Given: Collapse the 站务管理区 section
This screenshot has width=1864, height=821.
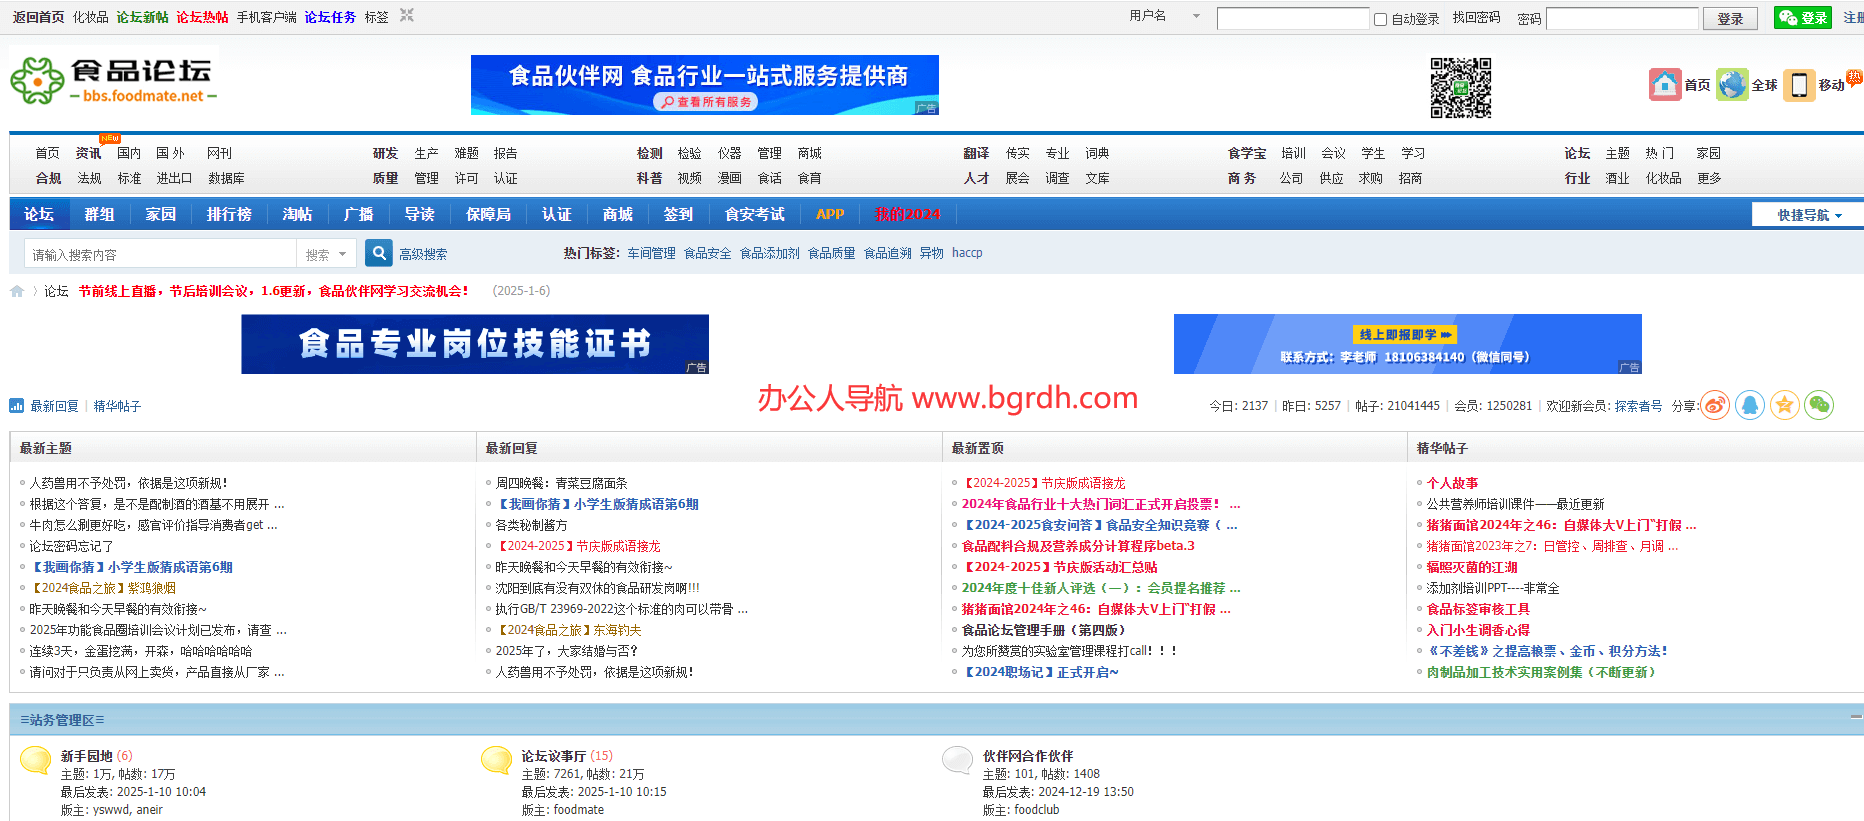Looking at the screenshot, I should point(1855,718).
